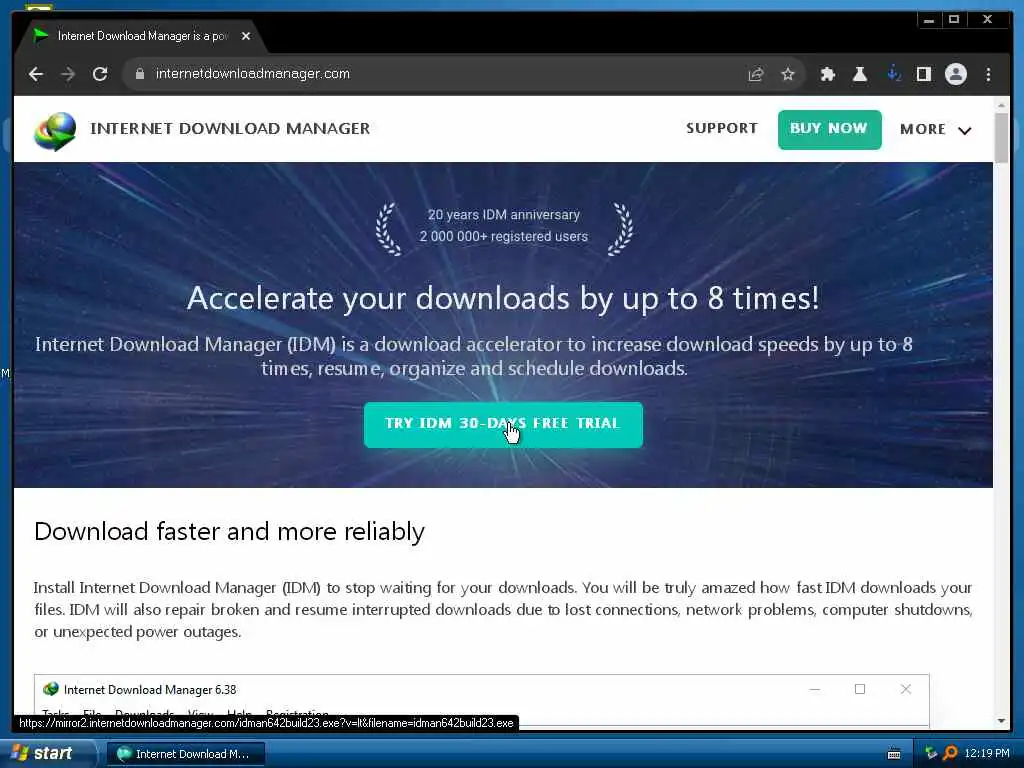This screenshot has height=768, width=1024.
Task: Open the downloads arrow icon in toolbar
Action: click(893, 74)
